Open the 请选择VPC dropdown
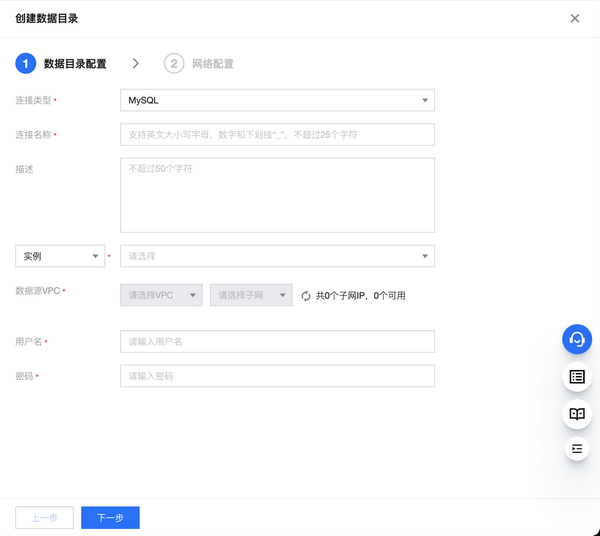Image resolution: width=600 pixels, height=536 pixels. coord(161,295)
